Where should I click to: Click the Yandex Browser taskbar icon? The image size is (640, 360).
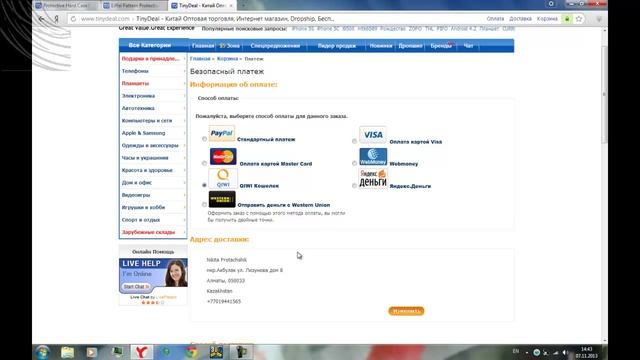pos(141,352)
